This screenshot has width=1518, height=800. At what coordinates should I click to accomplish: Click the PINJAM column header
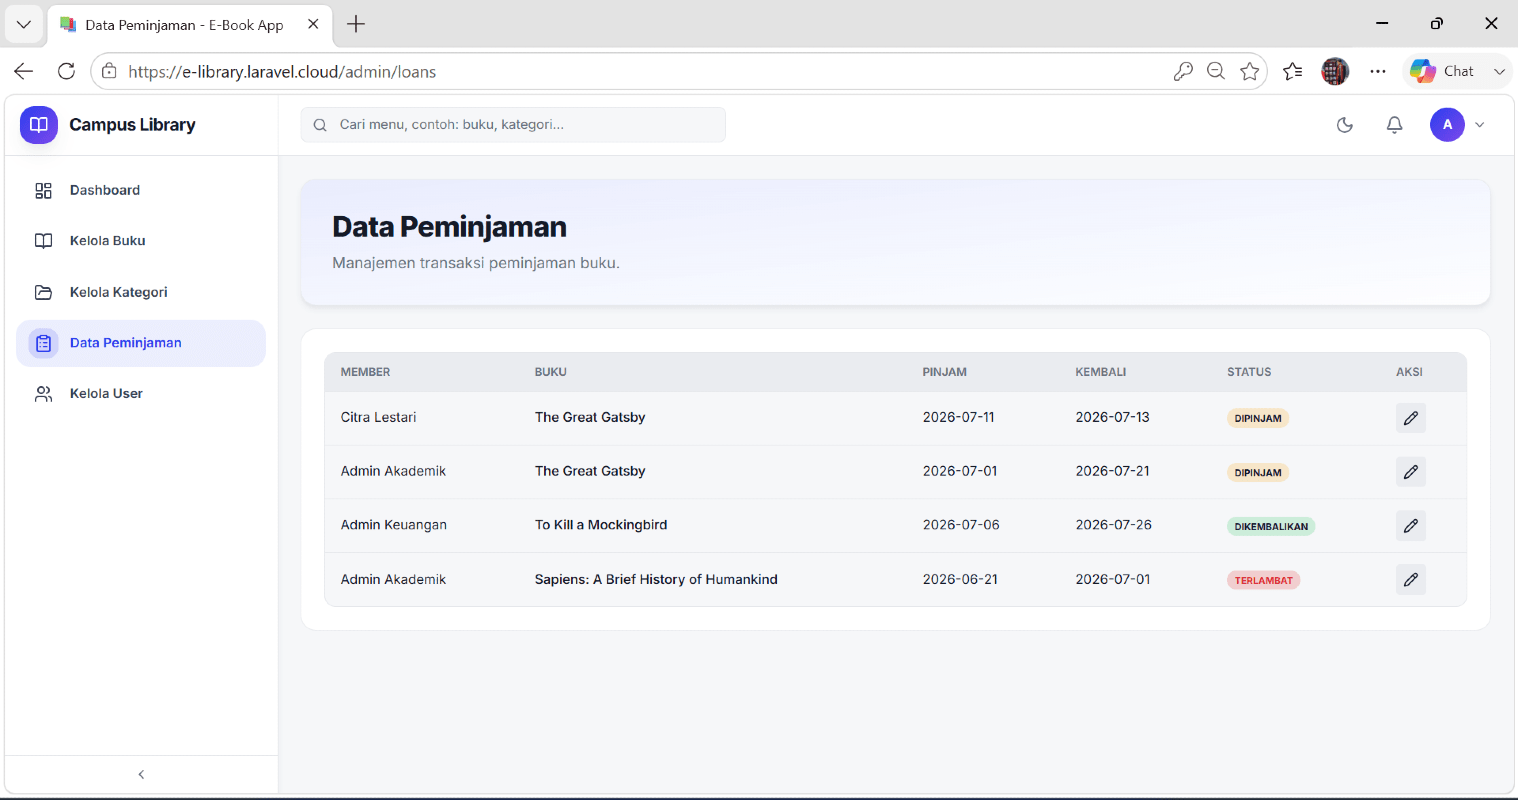click(944, 372)
